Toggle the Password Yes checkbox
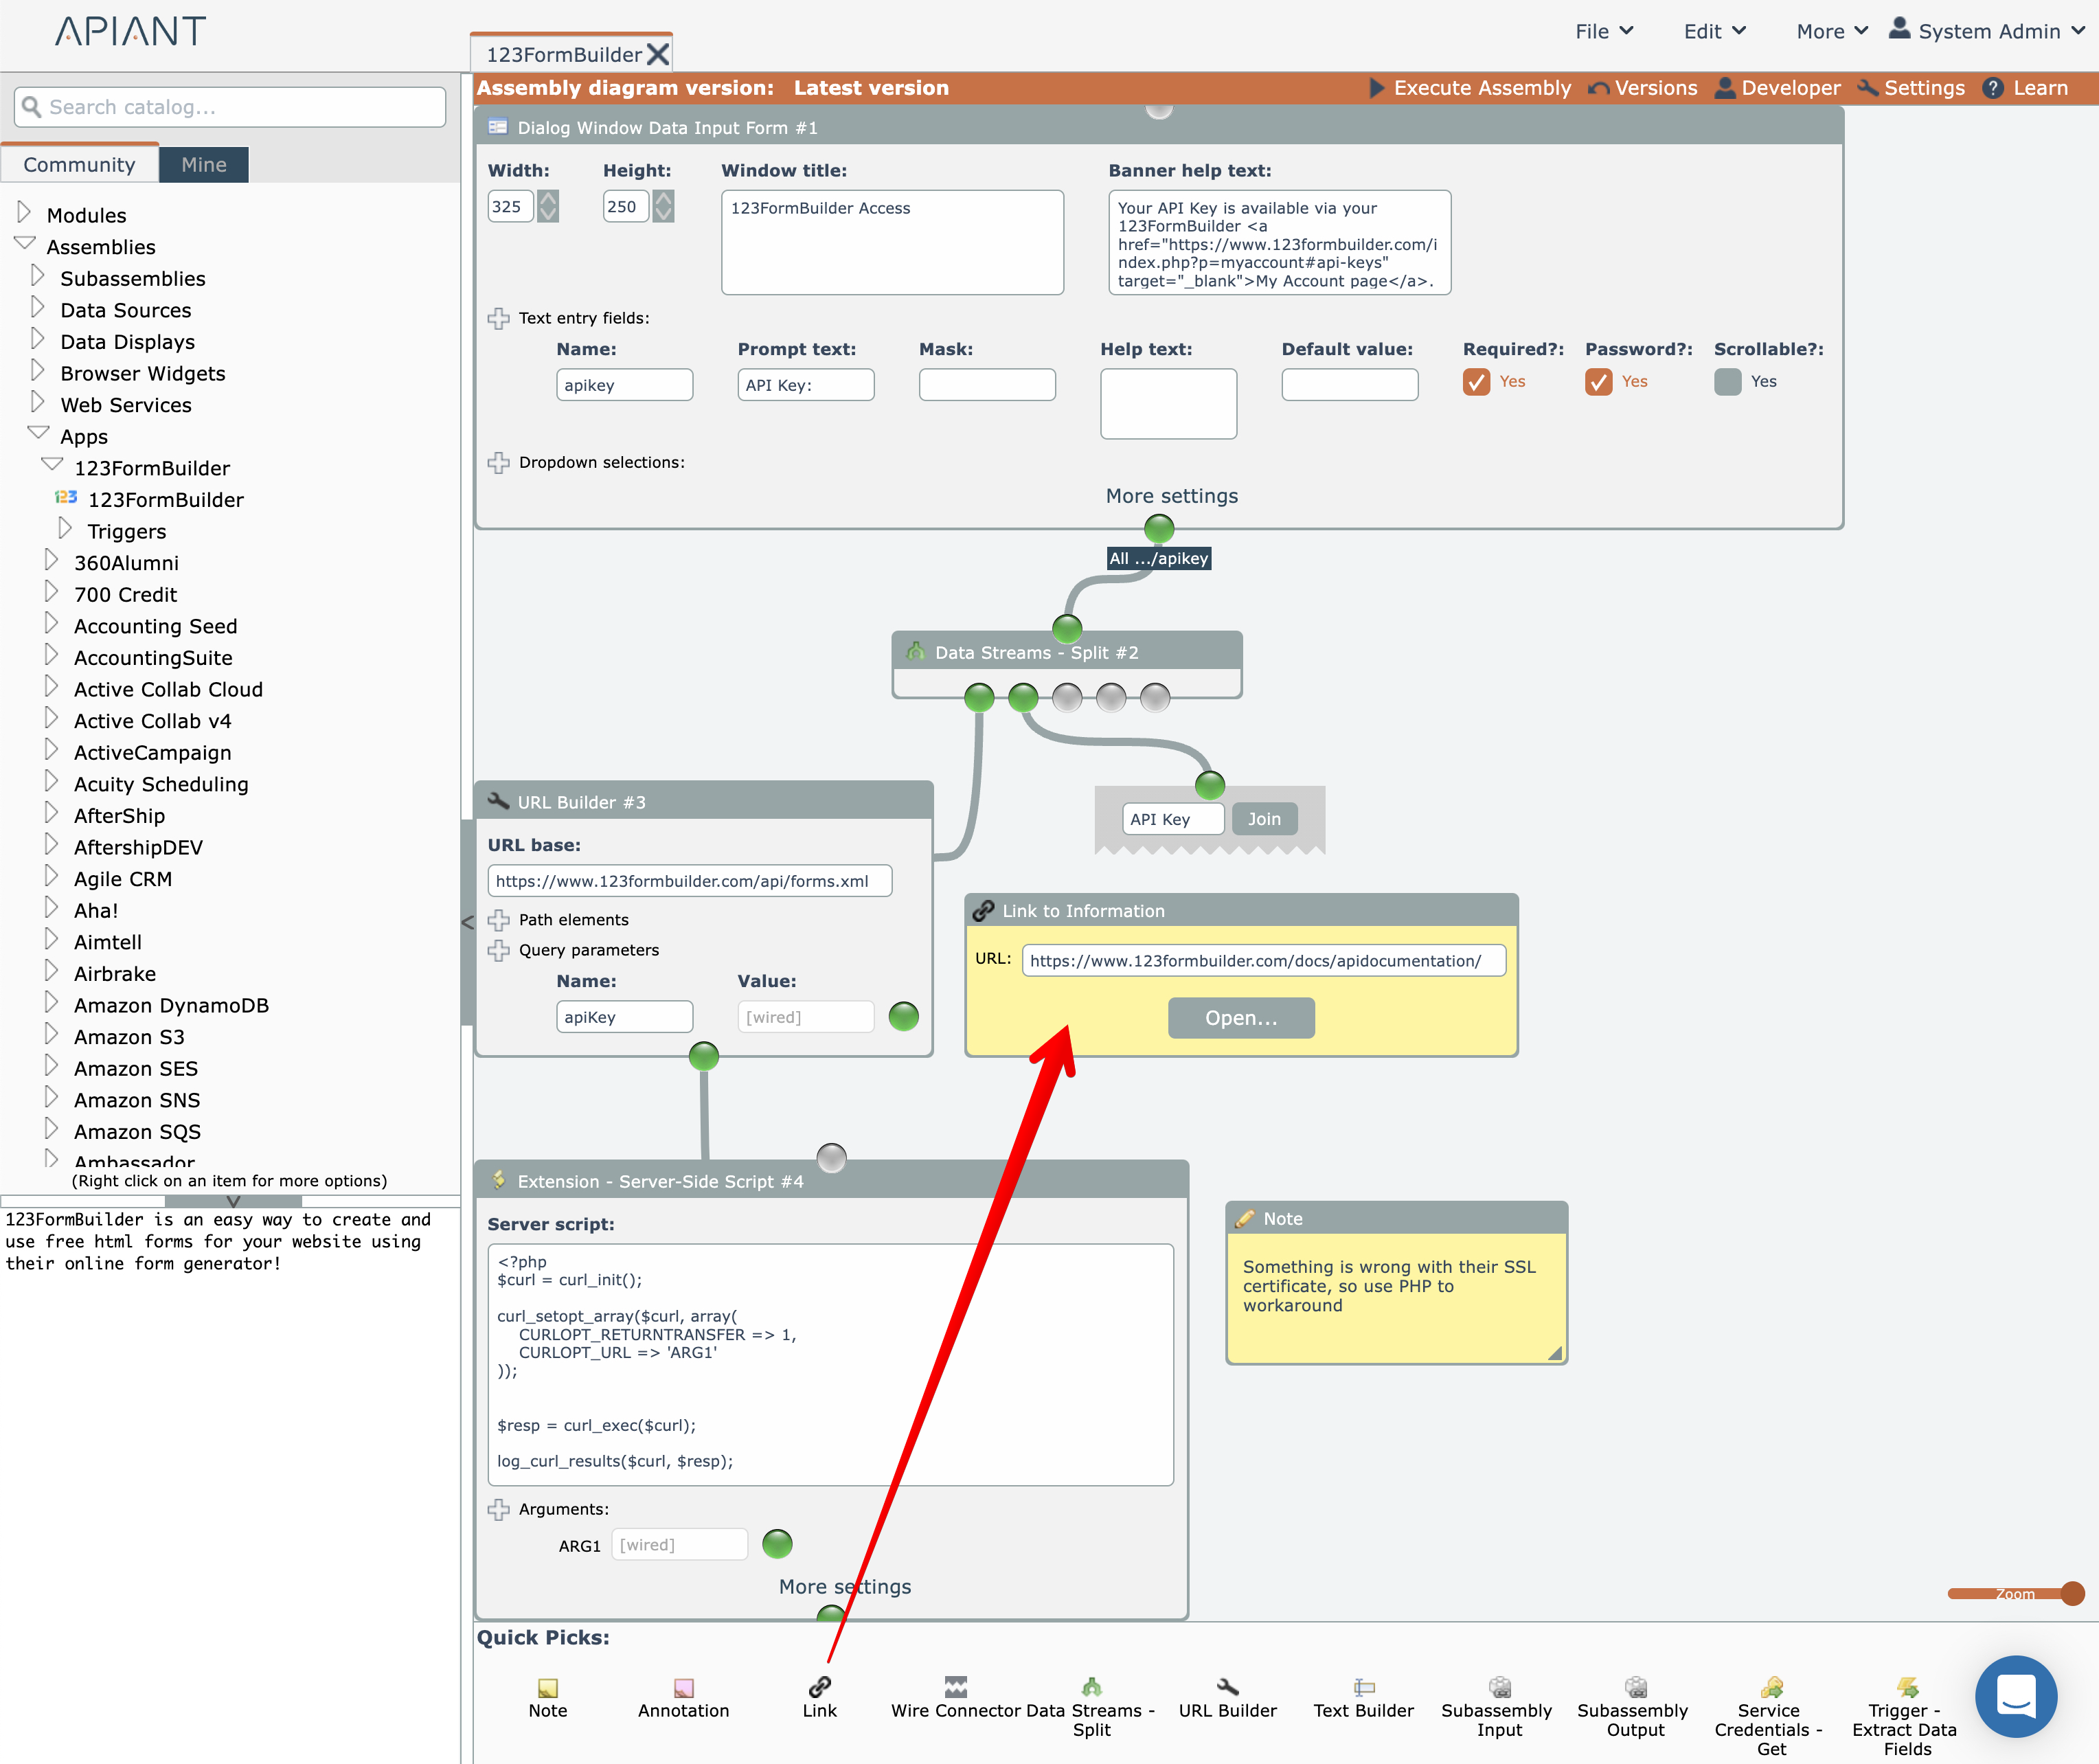Image resolution: width=2099 pixels, height=1764 pixels. [x=1598, y=382]
